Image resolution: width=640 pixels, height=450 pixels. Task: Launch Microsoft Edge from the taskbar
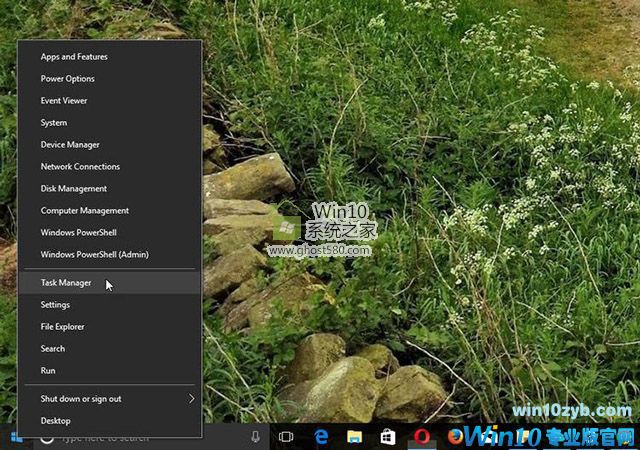click(x=322, y=437)
